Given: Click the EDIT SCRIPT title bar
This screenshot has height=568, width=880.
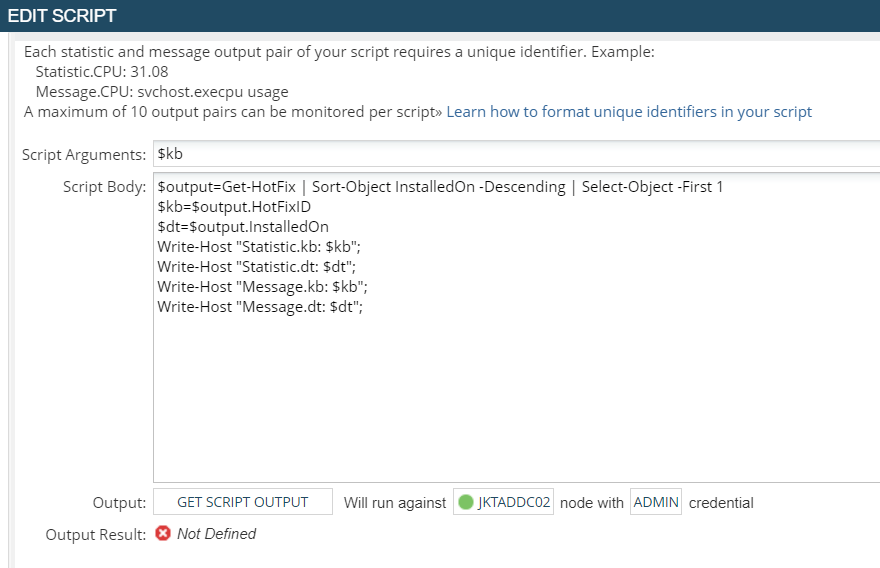Looking at the screenshot, I should point(440,16).
